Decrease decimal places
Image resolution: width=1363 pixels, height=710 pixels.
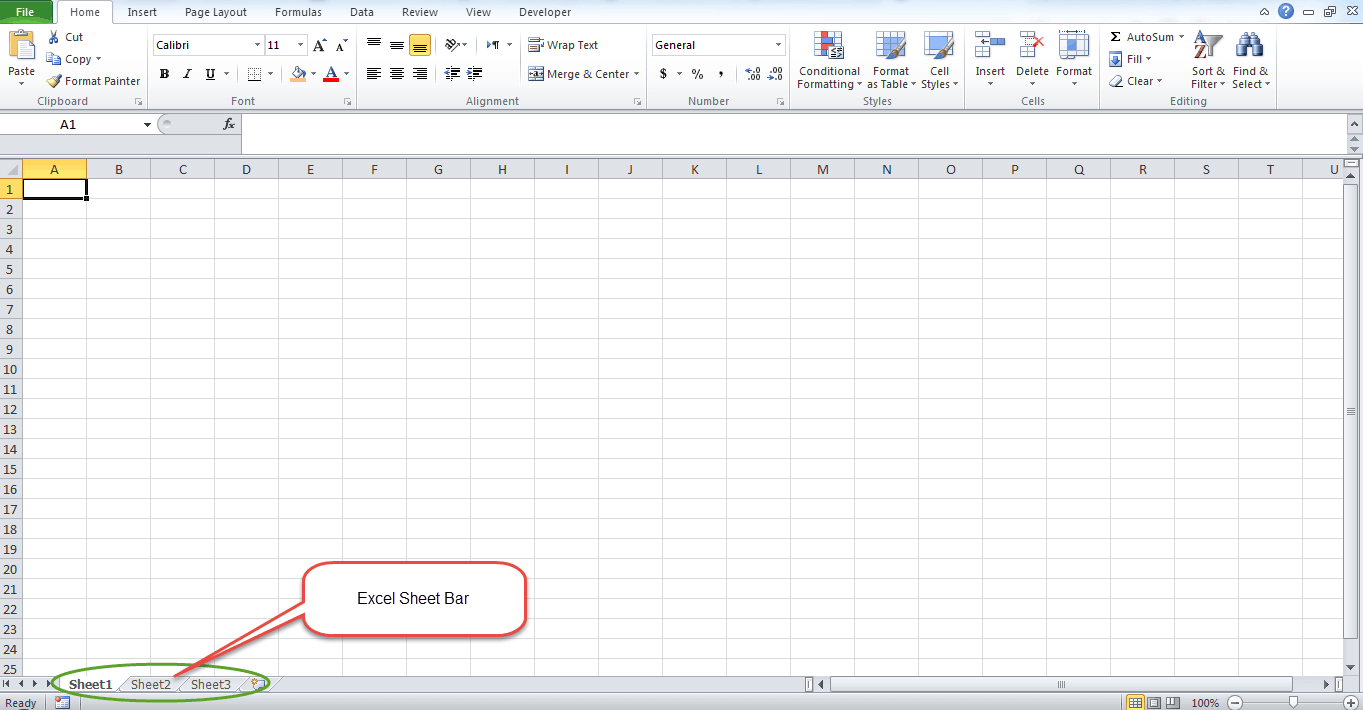tap(776, 74)
